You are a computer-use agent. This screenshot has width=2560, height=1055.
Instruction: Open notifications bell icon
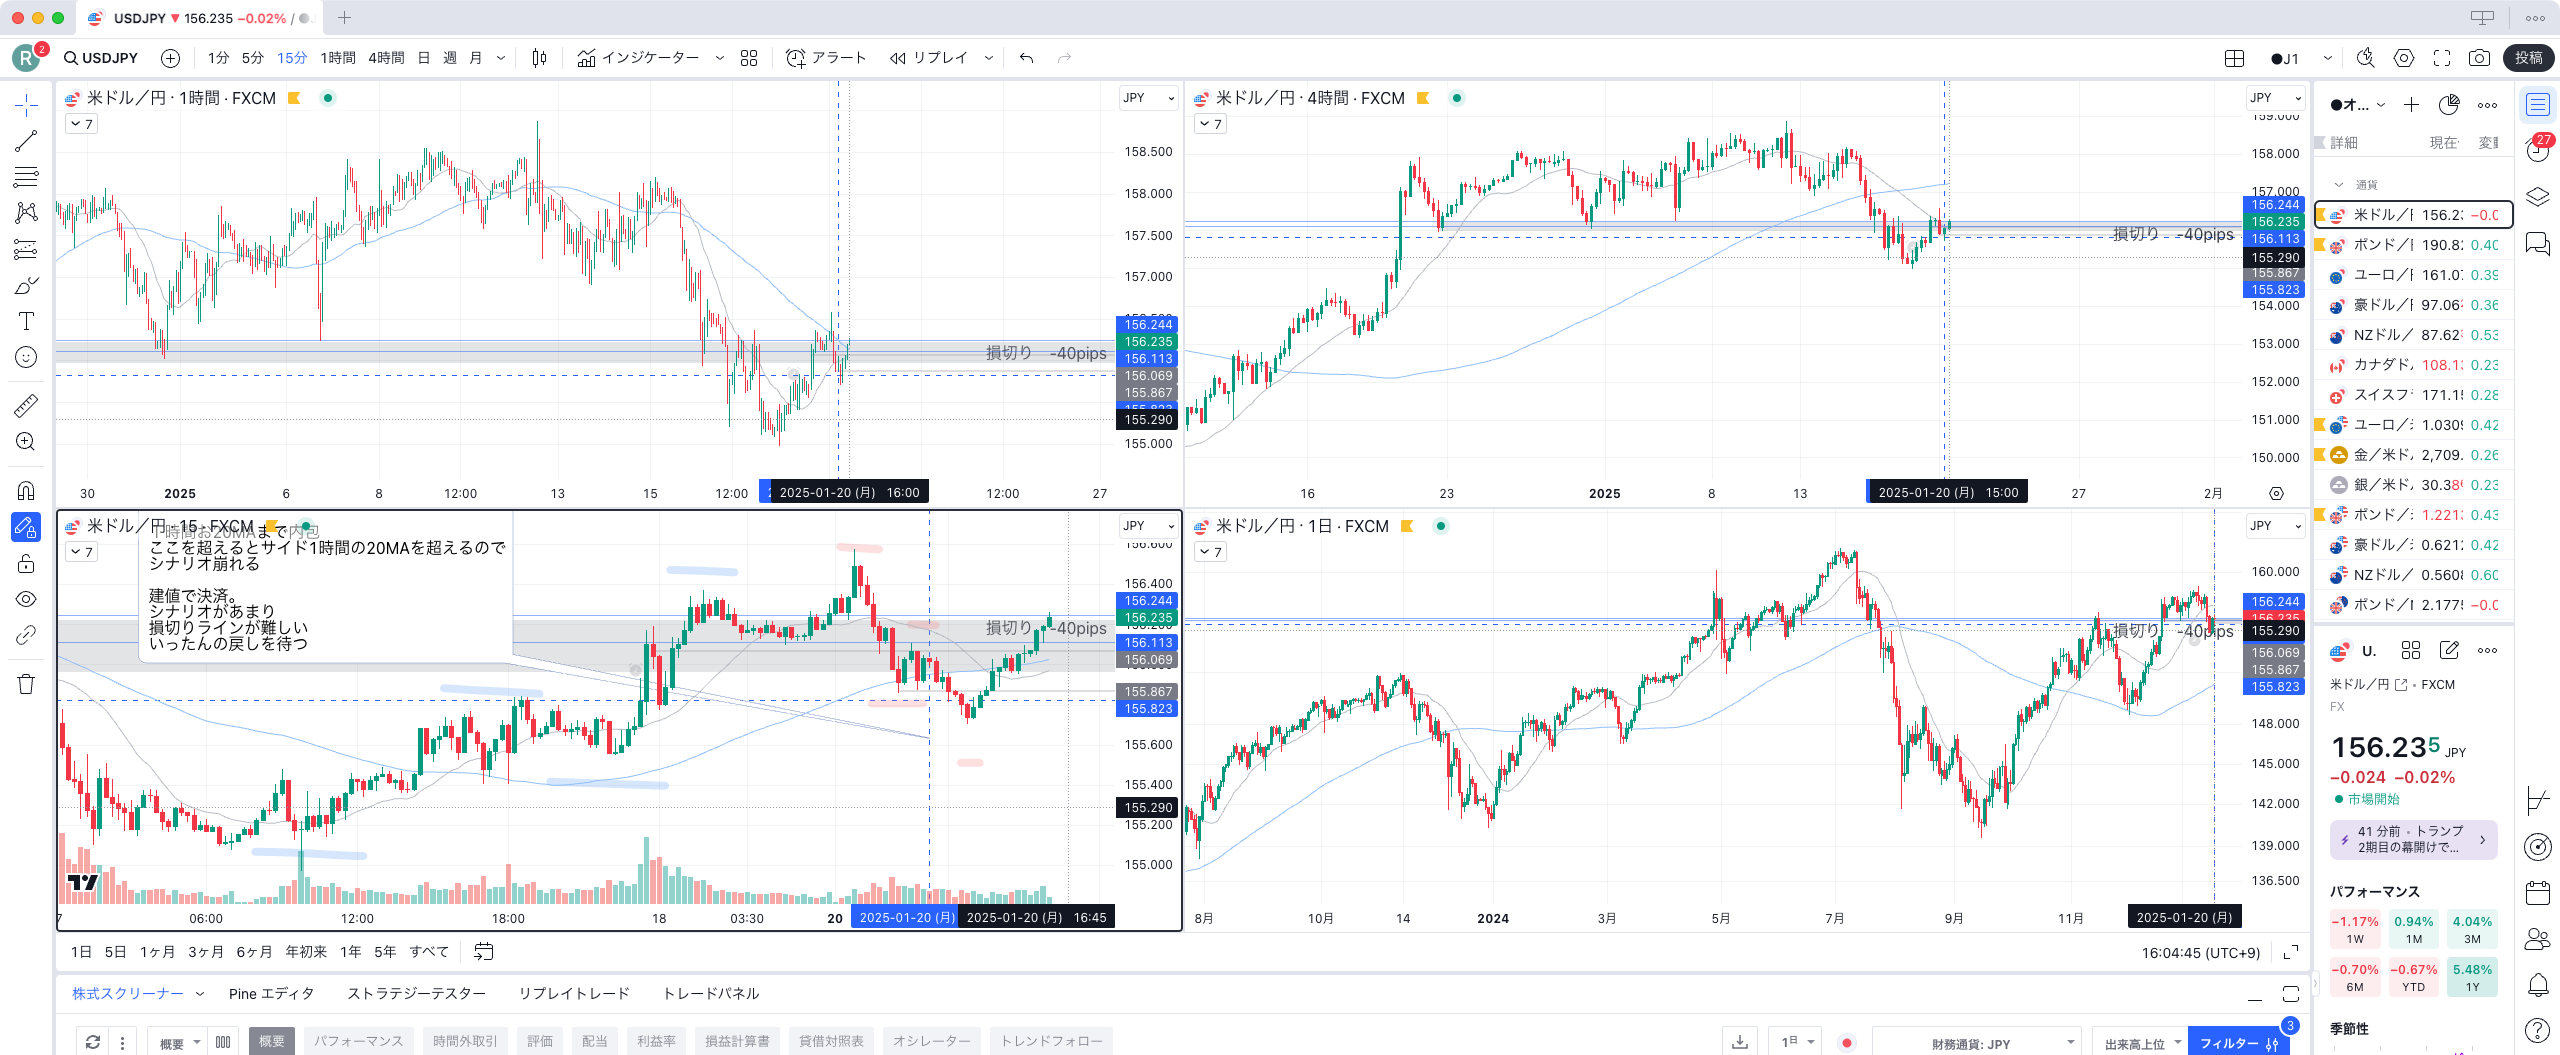pyautogui.click(x=2538, y=985)
